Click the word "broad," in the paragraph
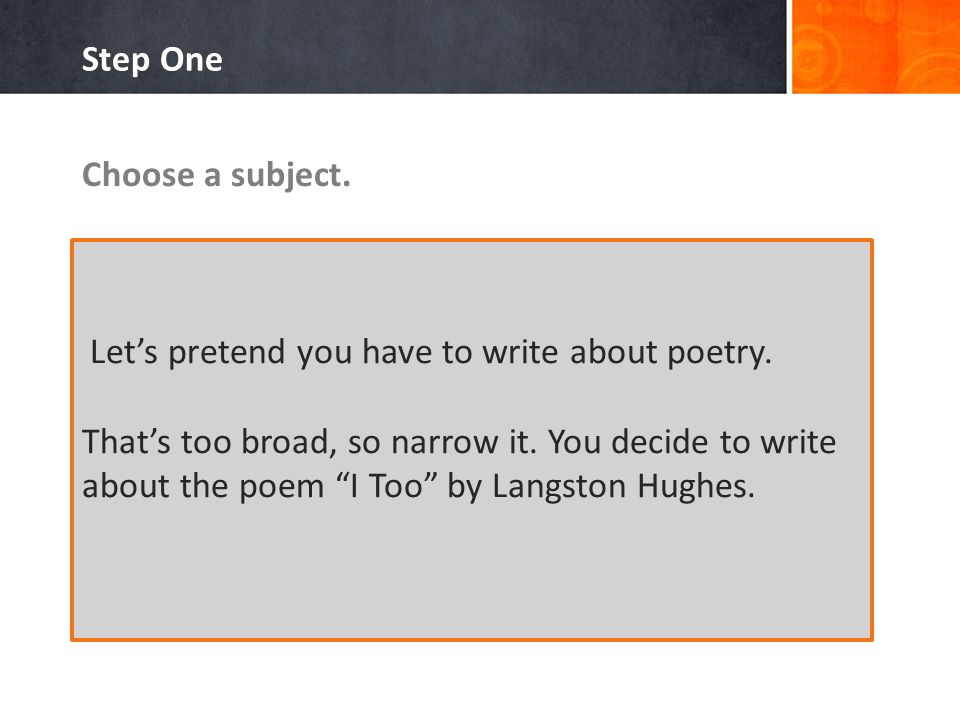Screen dimensions: 960x720 click(x=289, y=443)
